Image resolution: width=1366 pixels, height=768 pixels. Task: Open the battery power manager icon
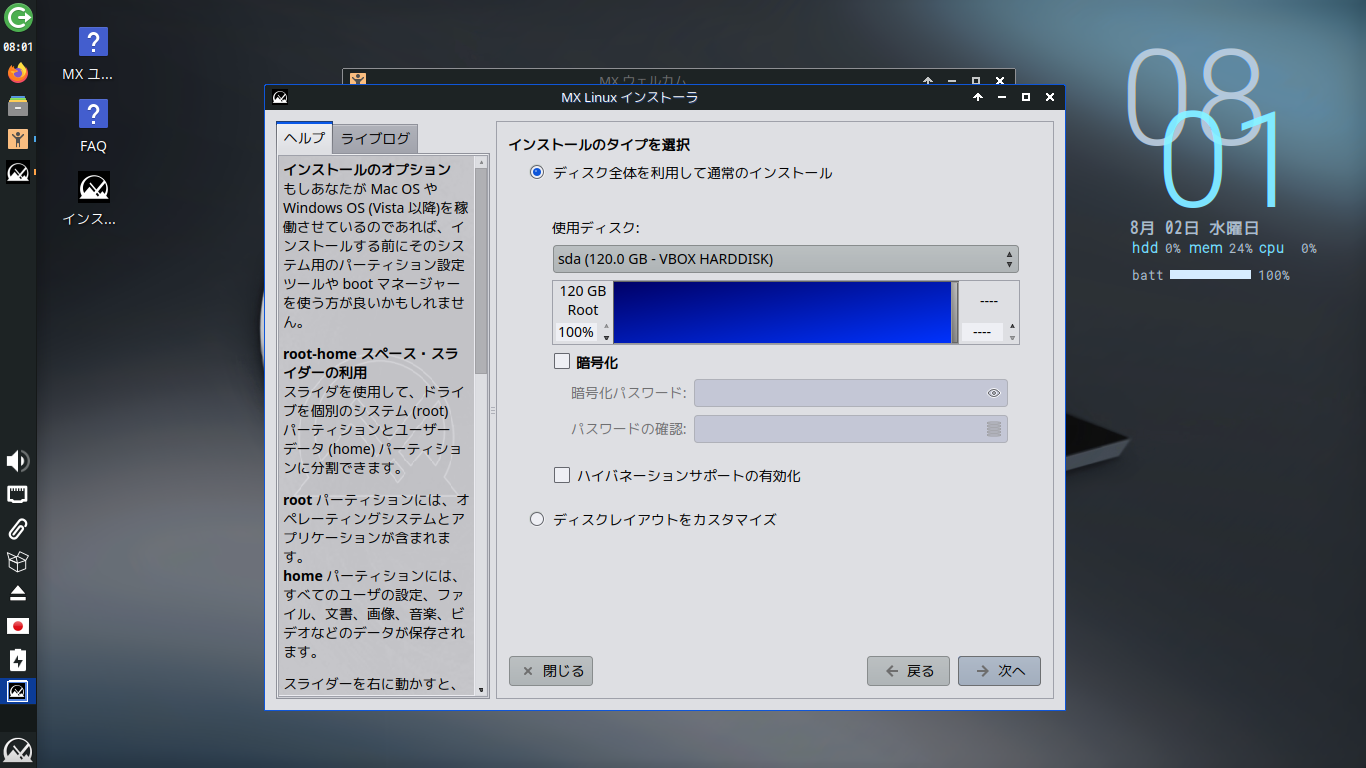tap(18, 660)
